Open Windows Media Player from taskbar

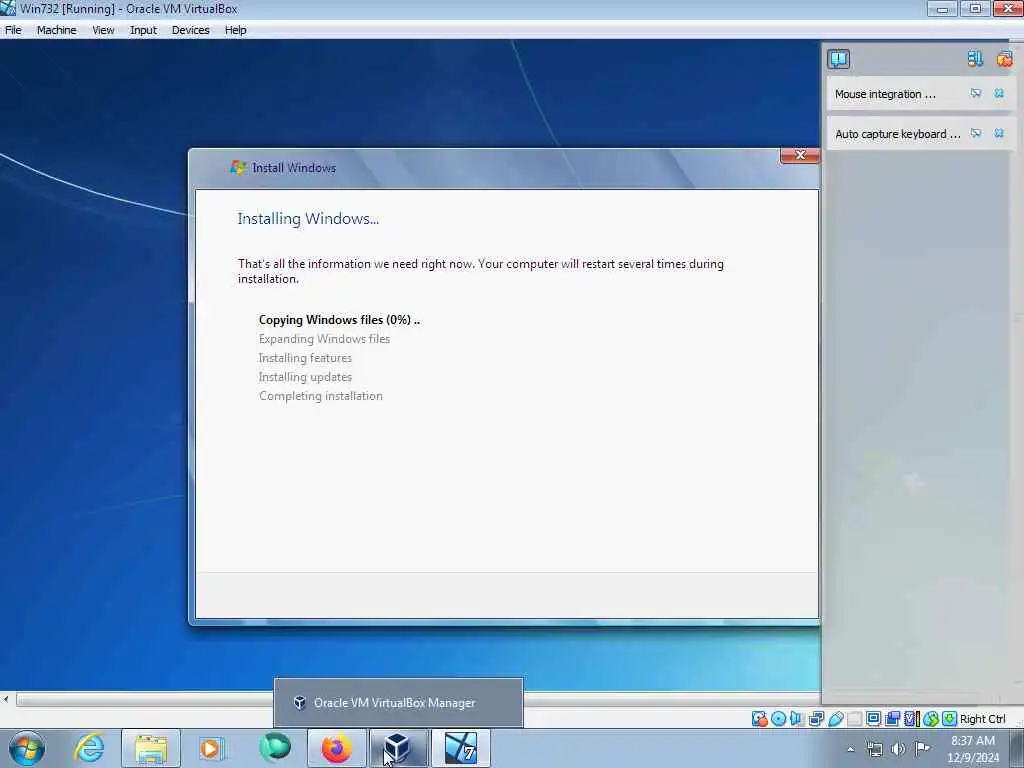point(212,748)
